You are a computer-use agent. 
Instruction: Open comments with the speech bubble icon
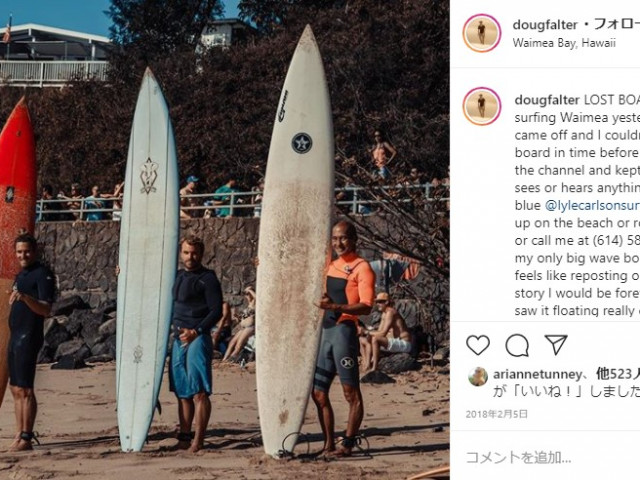pos(517,346)
